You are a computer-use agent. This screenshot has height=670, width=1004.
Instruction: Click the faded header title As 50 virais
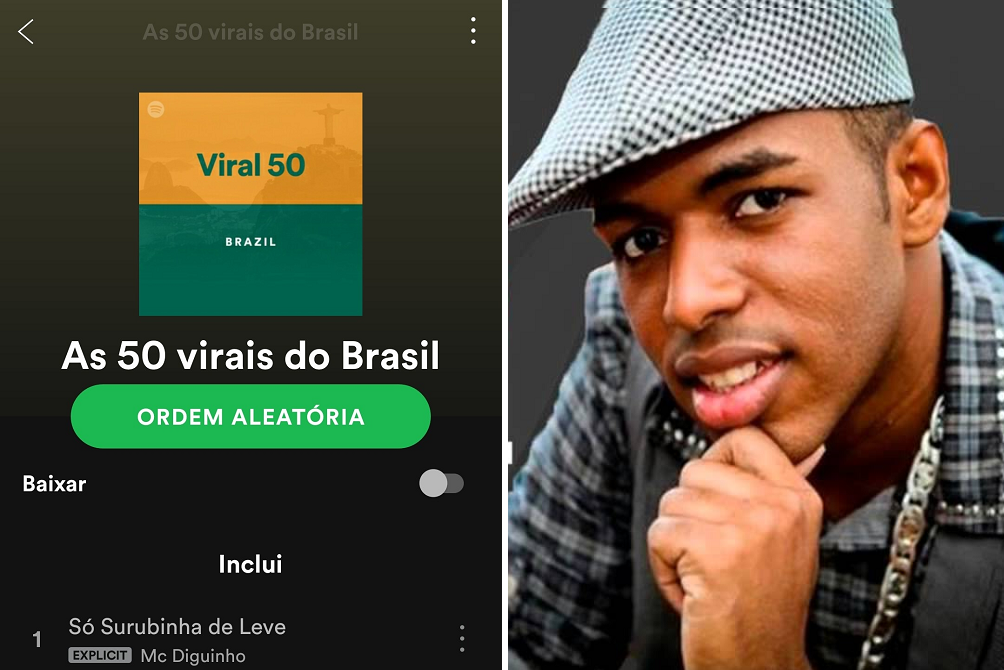[x=250, y=32]
